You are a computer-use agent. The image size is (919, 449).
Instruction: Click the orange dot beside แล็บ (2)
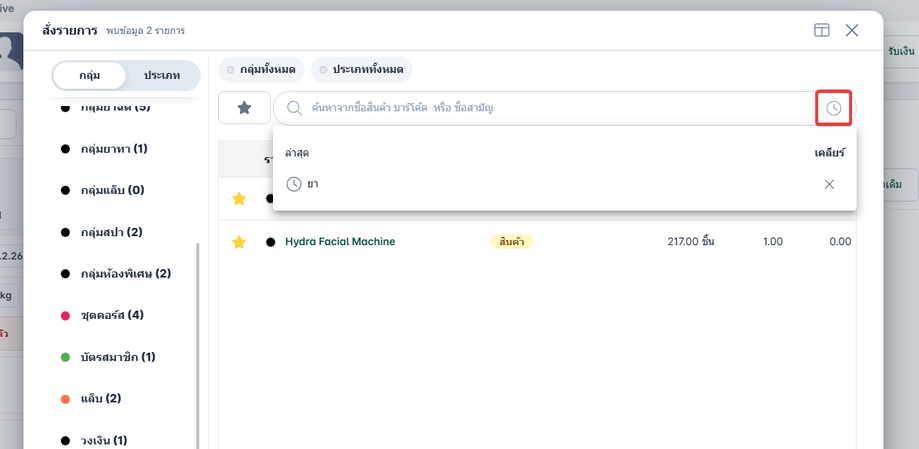point(66,399)
